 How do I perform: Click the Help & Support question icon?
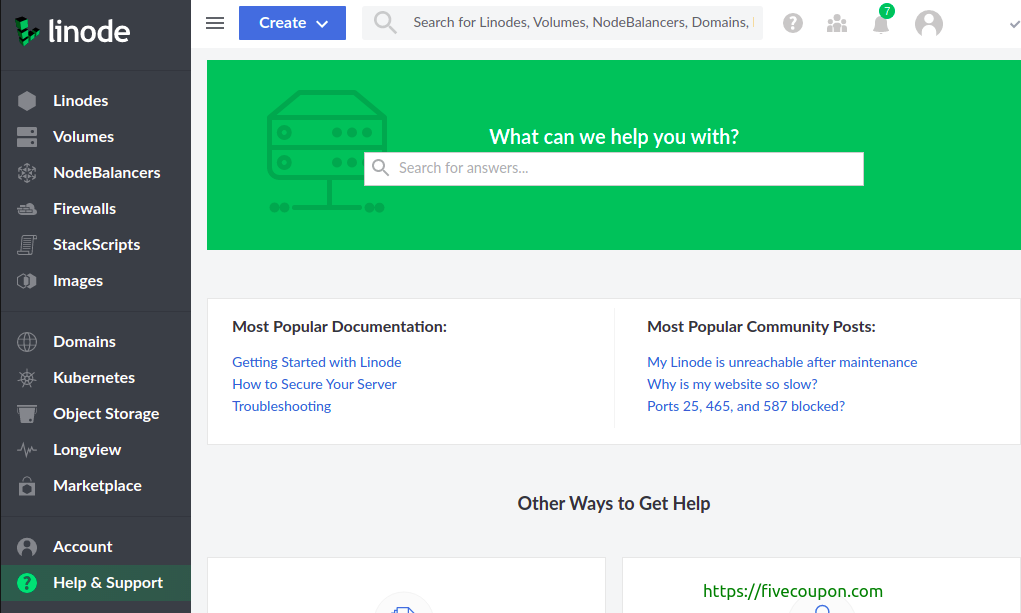(x=27, y=583)
